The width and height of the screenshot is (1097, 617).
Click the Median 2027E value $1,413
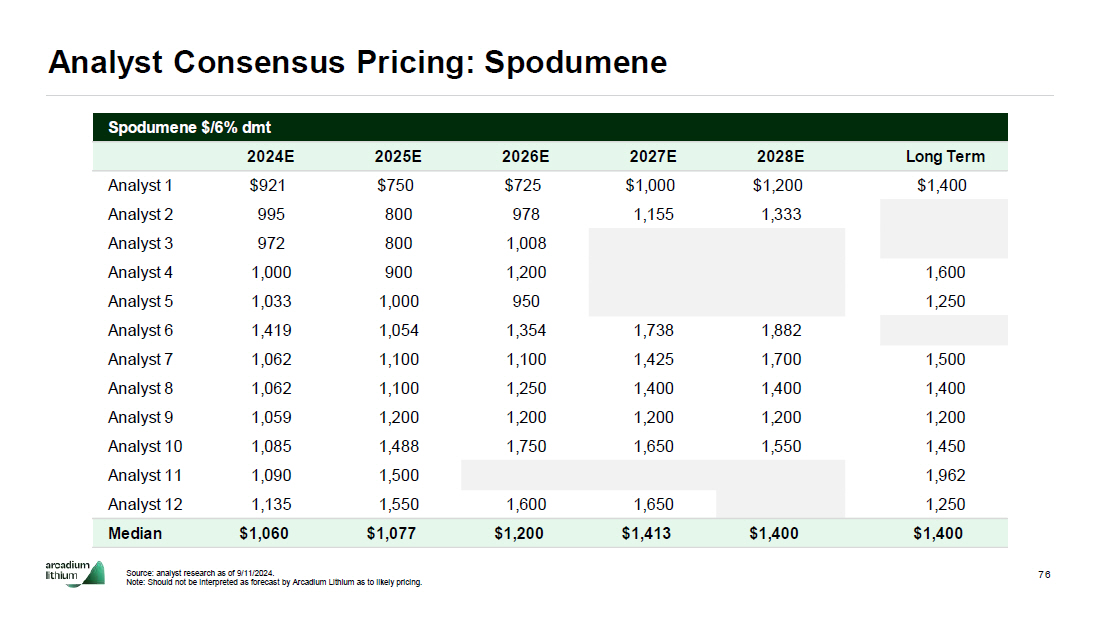646,533
